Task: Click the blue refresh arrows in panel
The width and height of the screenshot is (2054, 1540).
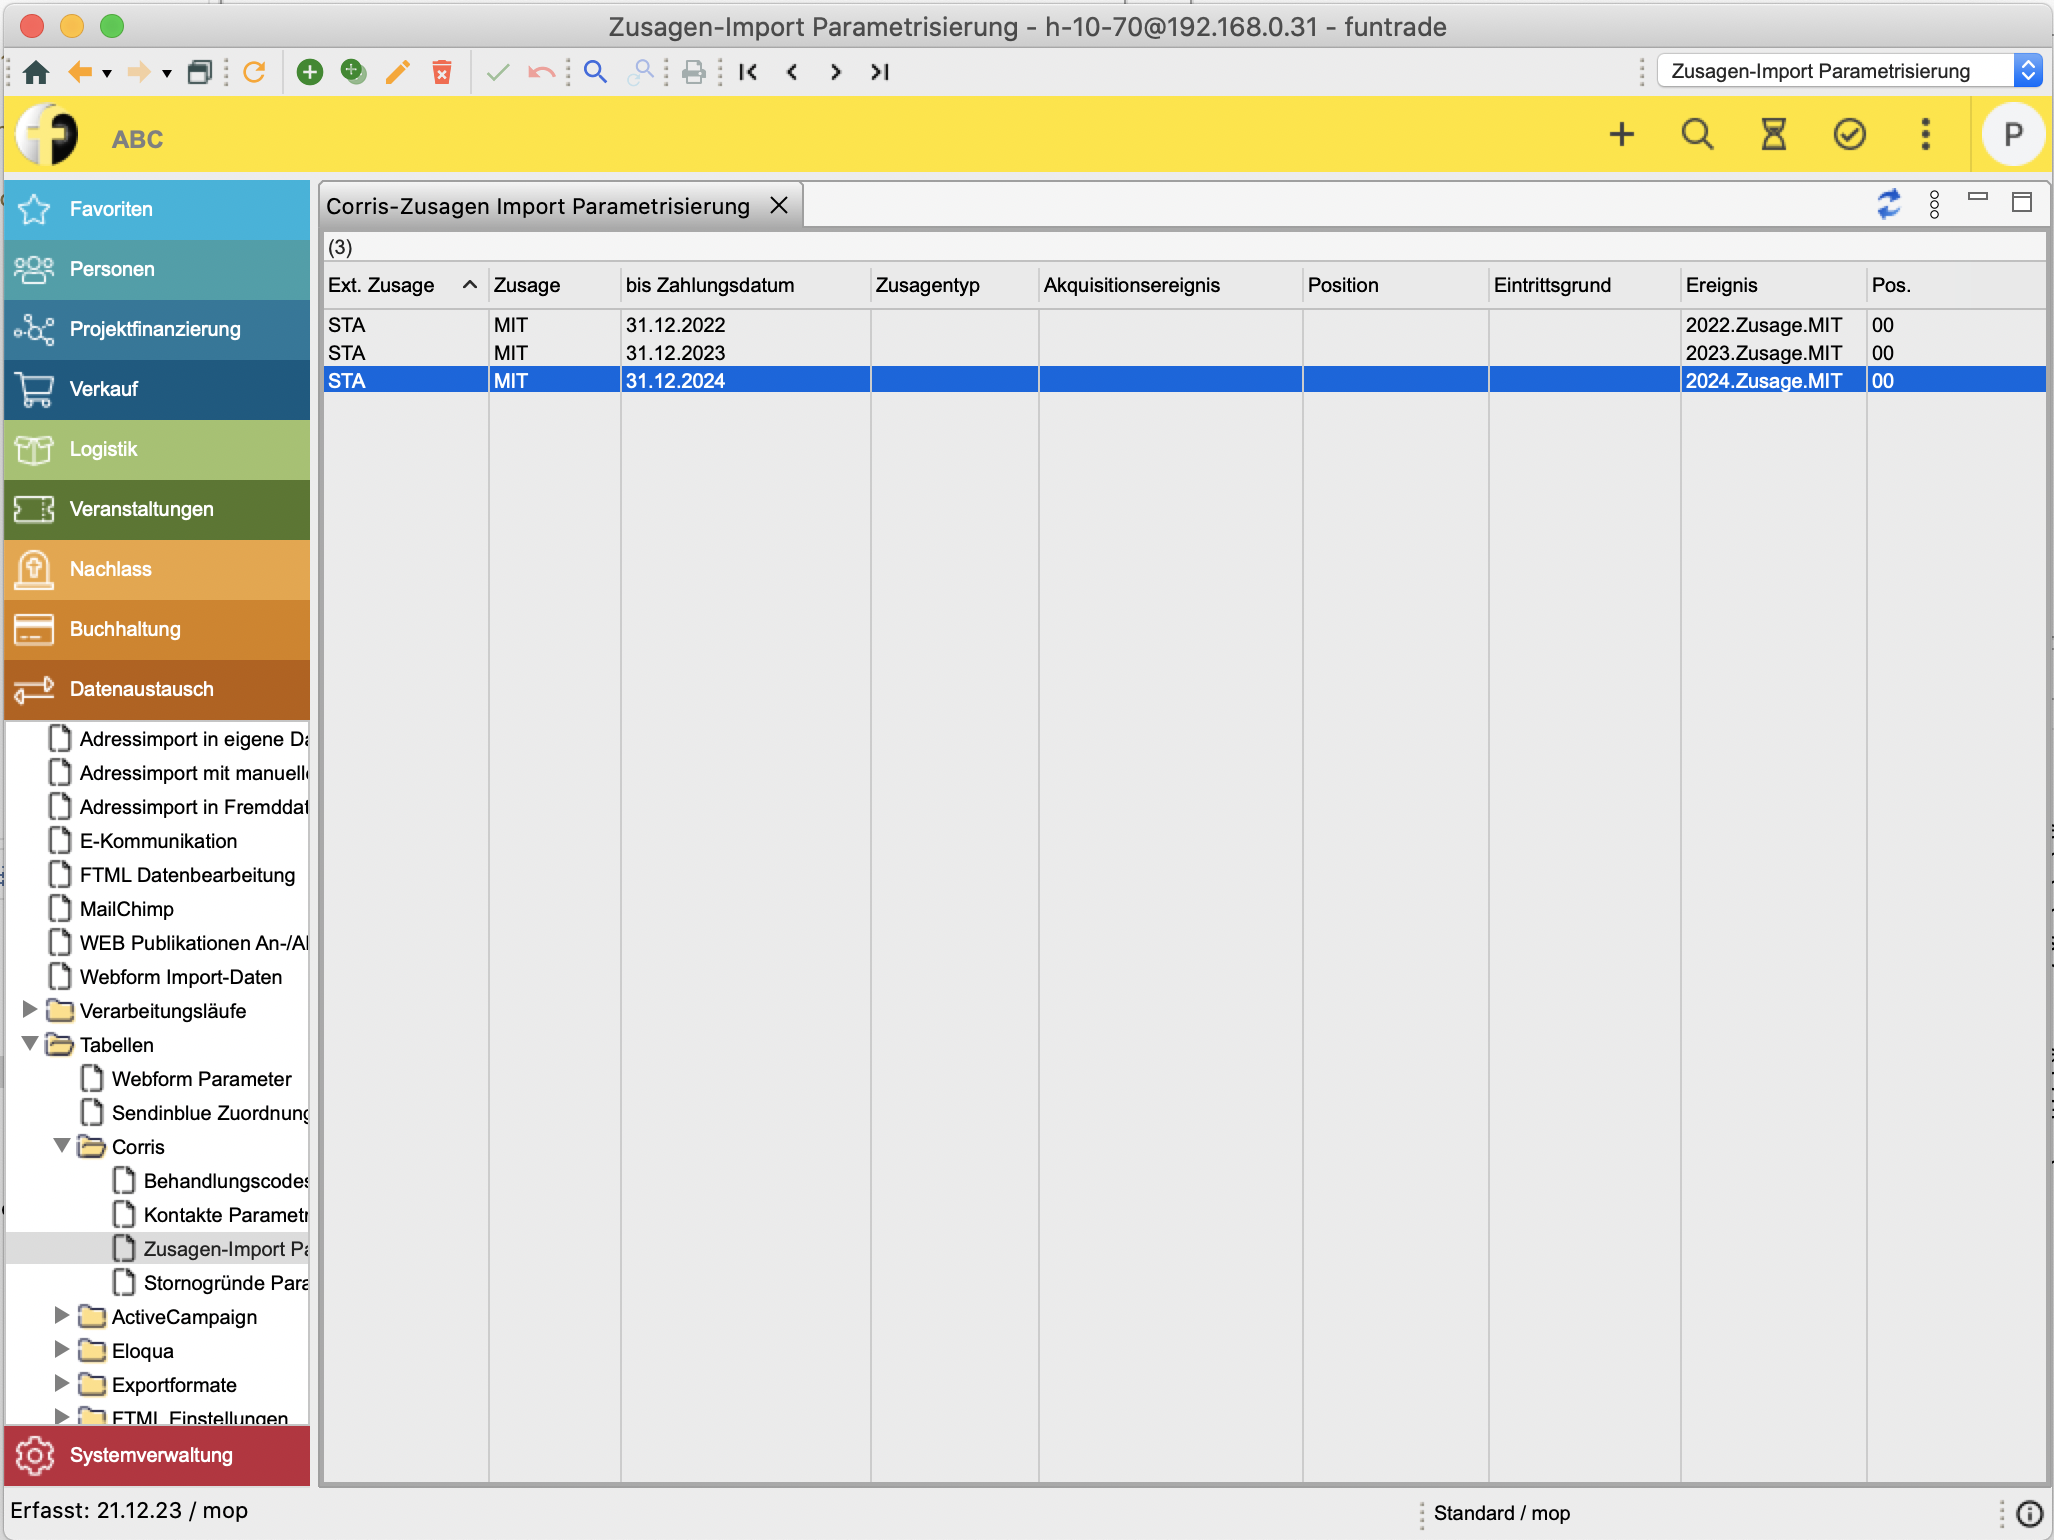Action: pos(1888,204)
